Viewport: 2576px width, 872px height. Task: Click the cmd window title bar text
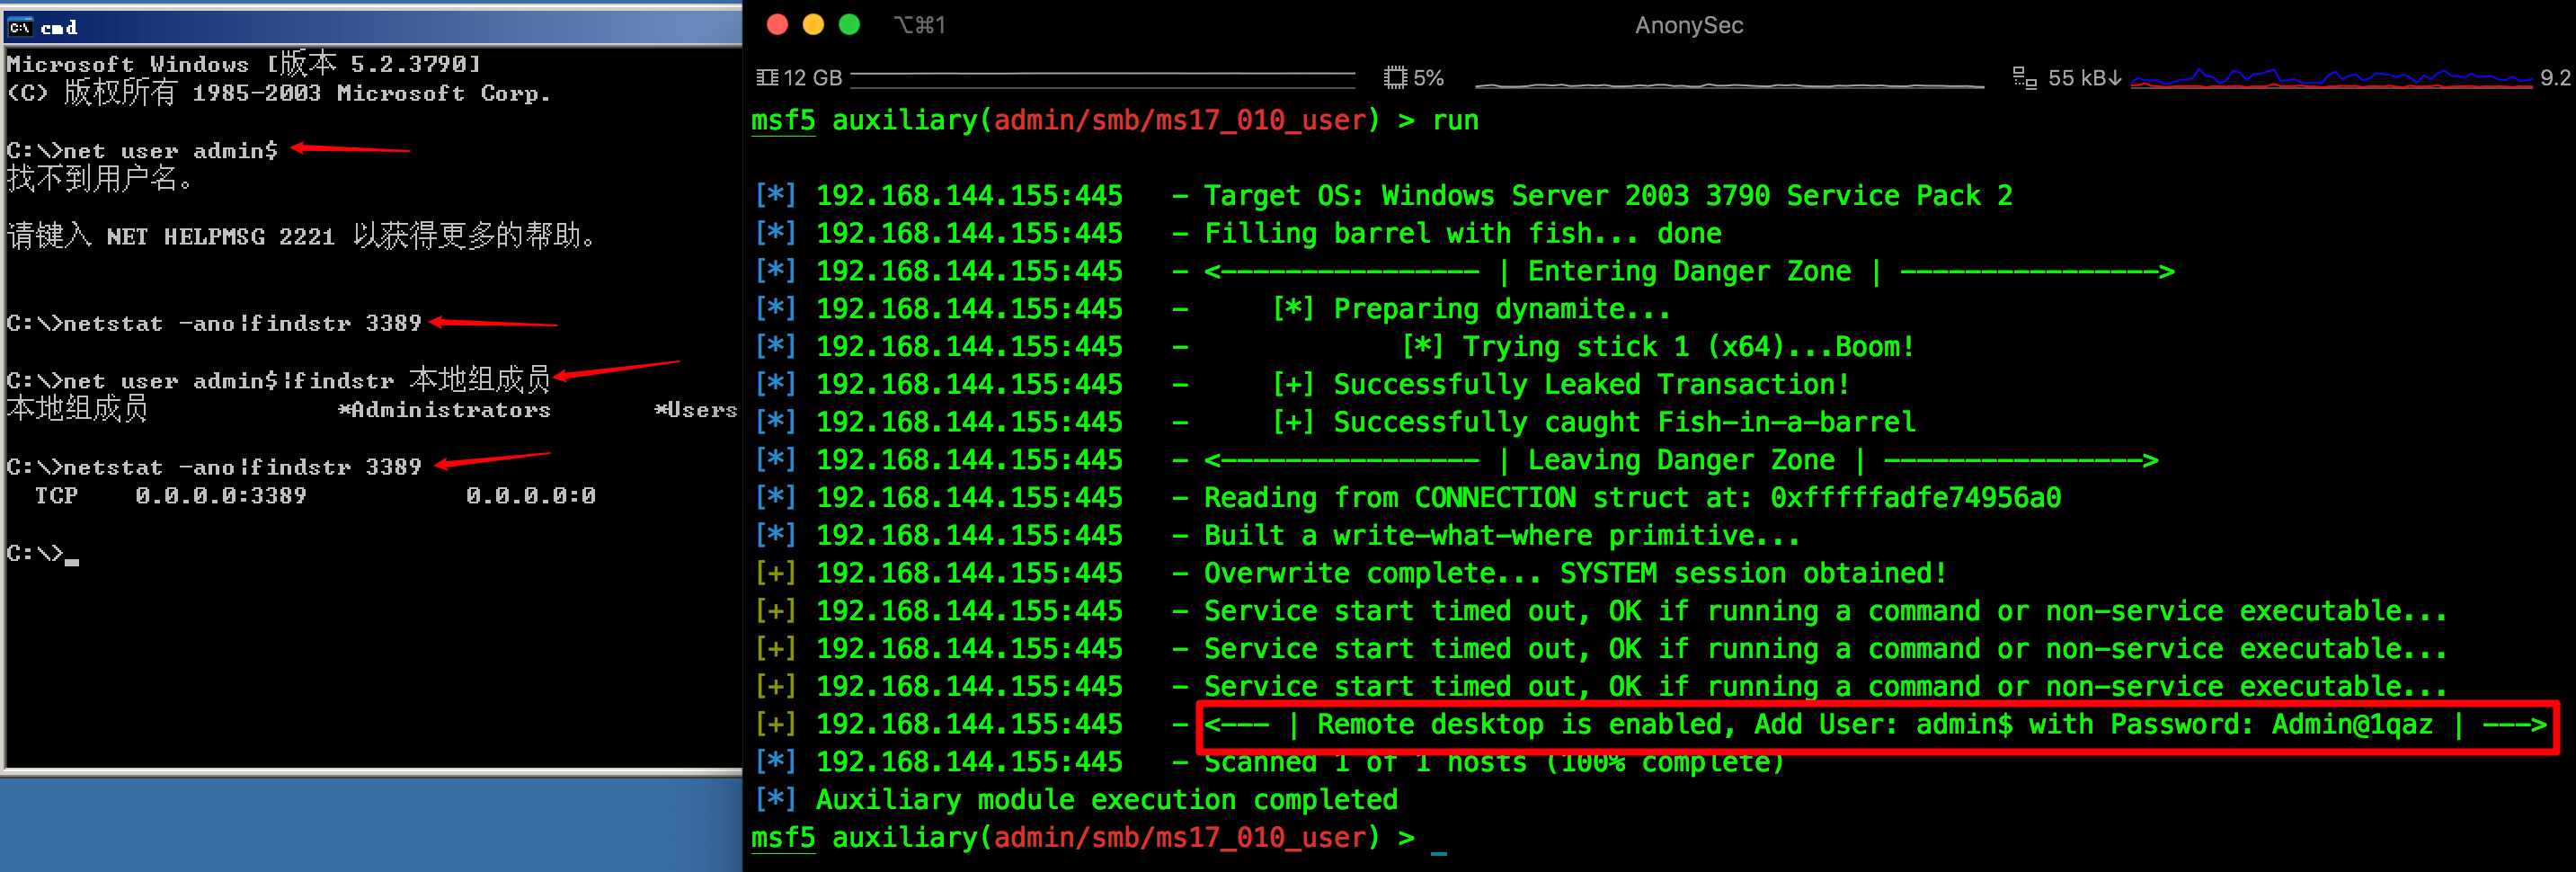click(x=59, y=27)
